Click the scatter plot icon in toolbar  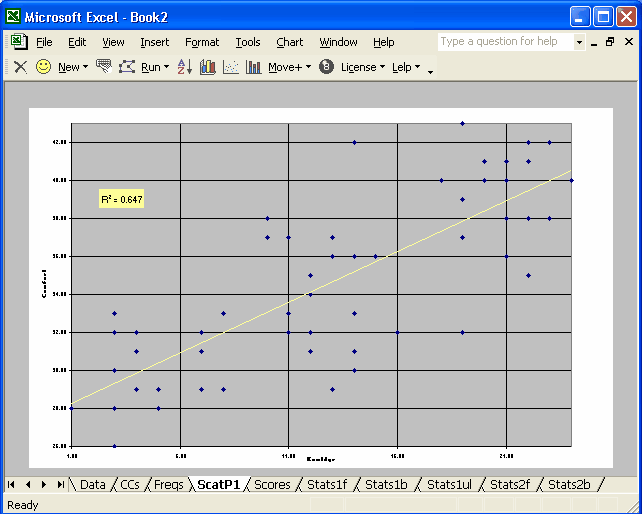click(231, 67)
